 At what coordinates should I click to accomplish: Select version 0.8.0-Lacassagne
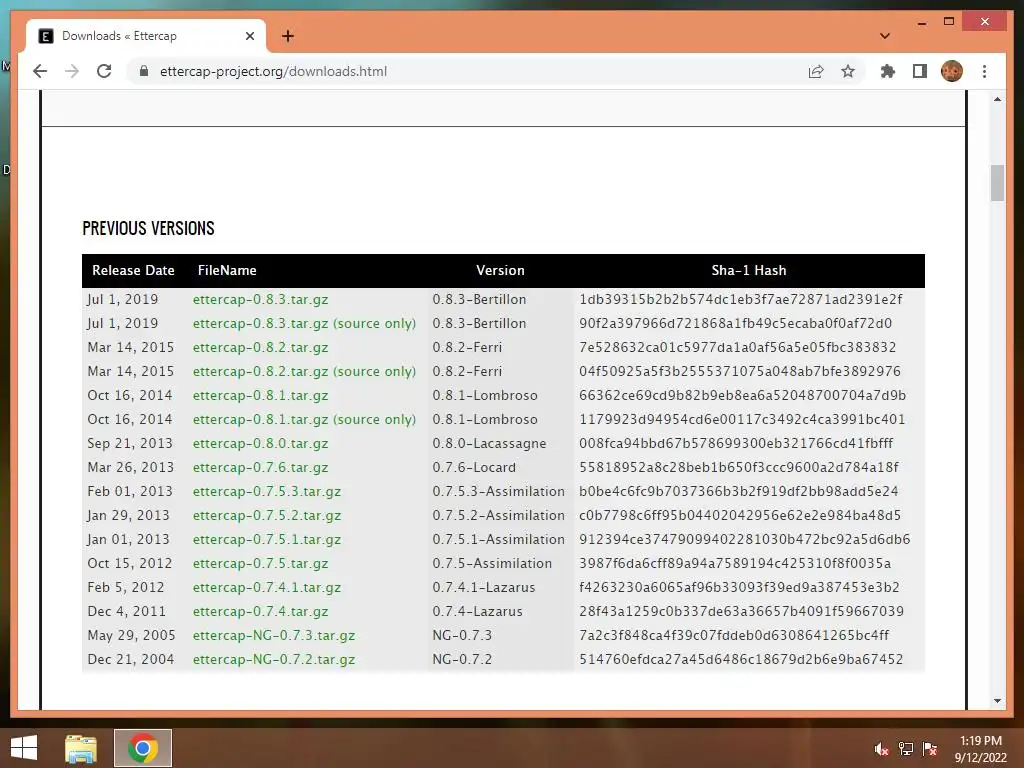tap(489, 443)
